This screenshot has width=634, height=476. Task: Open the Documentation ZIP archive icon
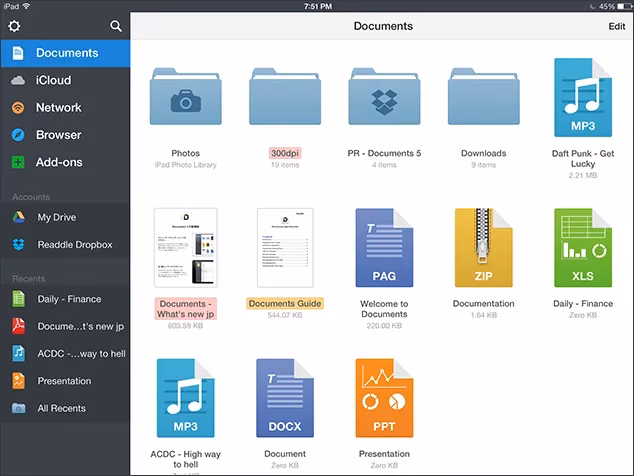tap(484, 248)
